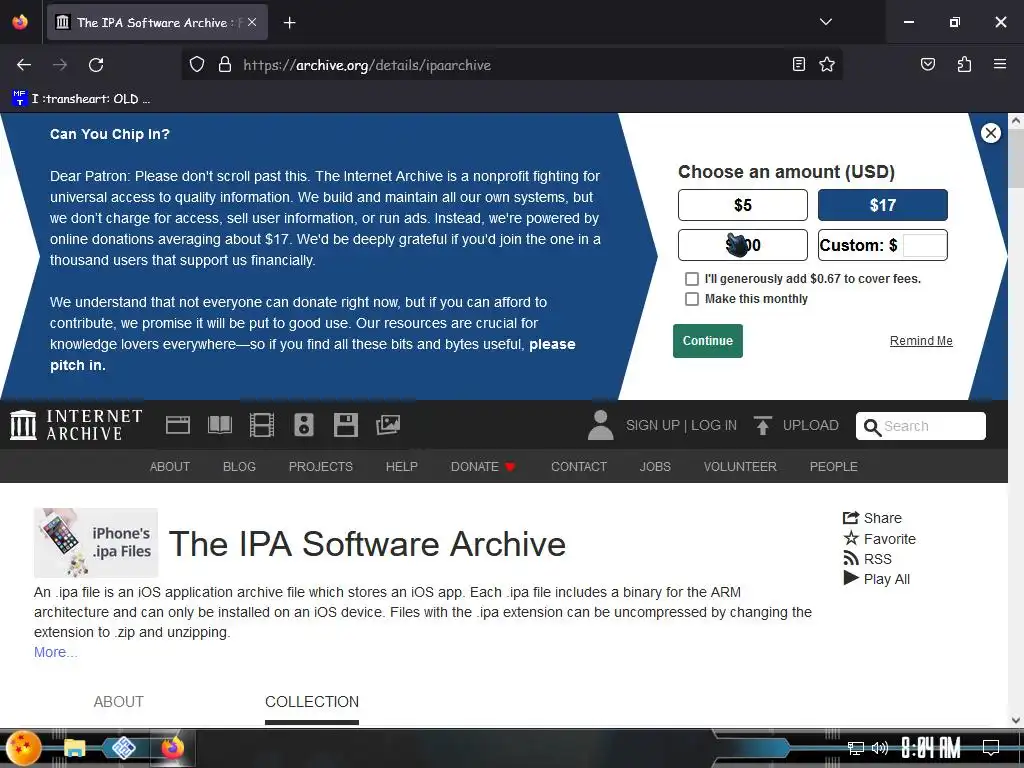The image size is (1024, 768).
Task: Open the DONATE nav item
Action: click(x=483, y=467)
